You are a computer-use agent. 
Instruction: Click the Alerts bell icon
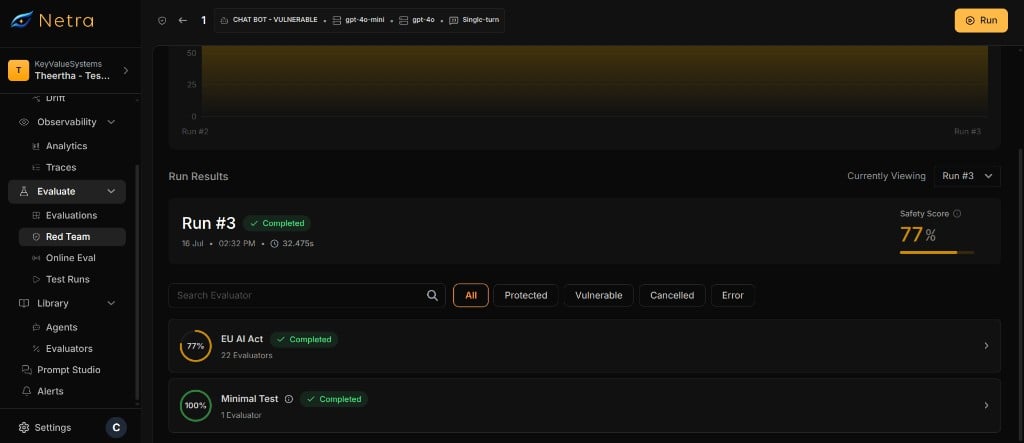(26, 391)
